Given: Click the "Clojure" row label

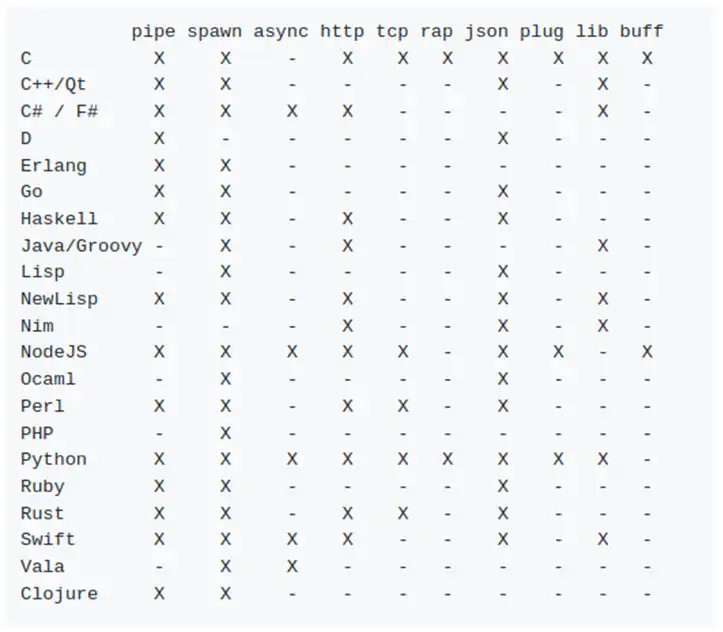Looking at the screenshot, I should (x=59, y=594).
